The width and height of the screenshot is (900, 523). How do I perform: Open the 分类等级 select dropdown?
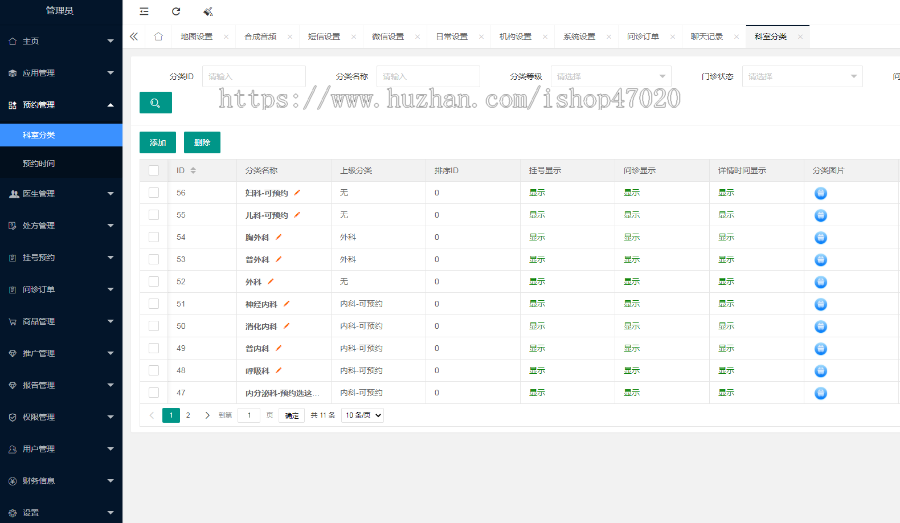(611, 76)
